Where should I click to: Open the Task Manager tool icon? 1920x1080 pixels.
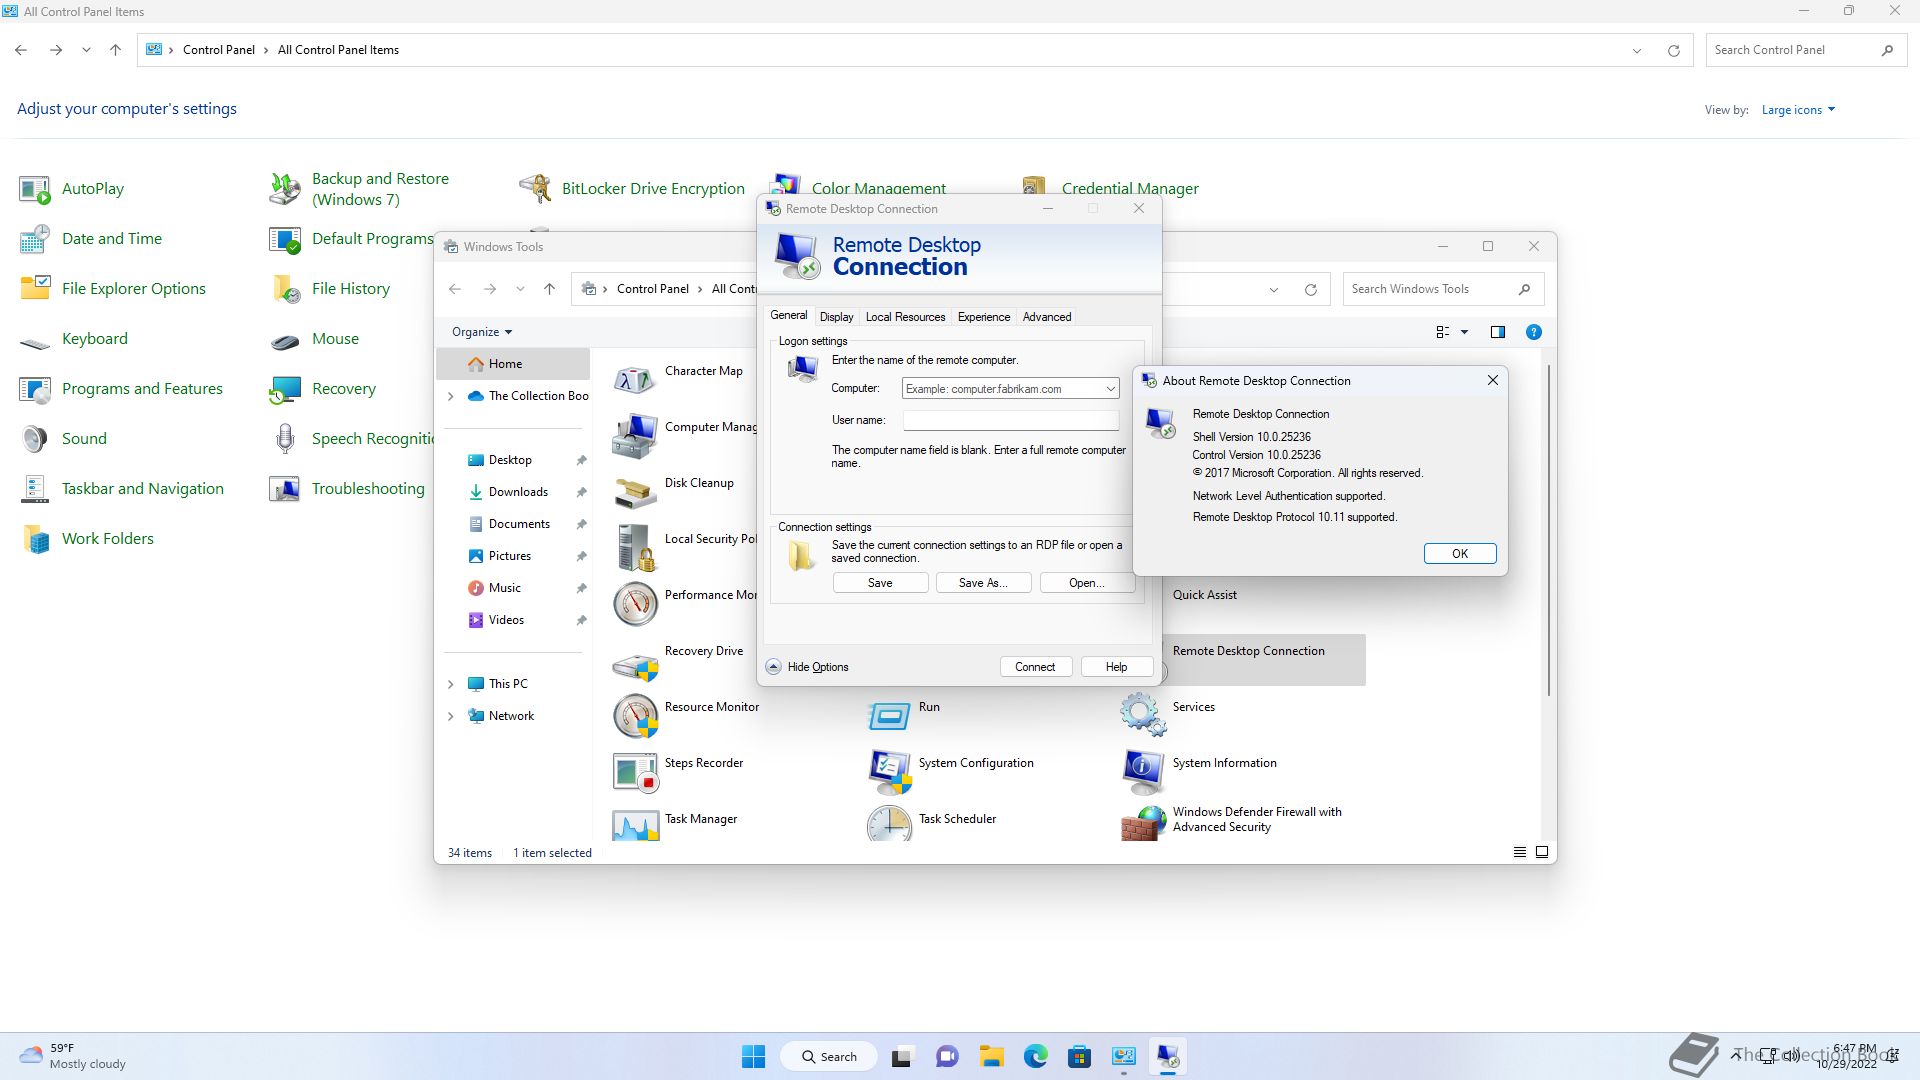[635, 826]
